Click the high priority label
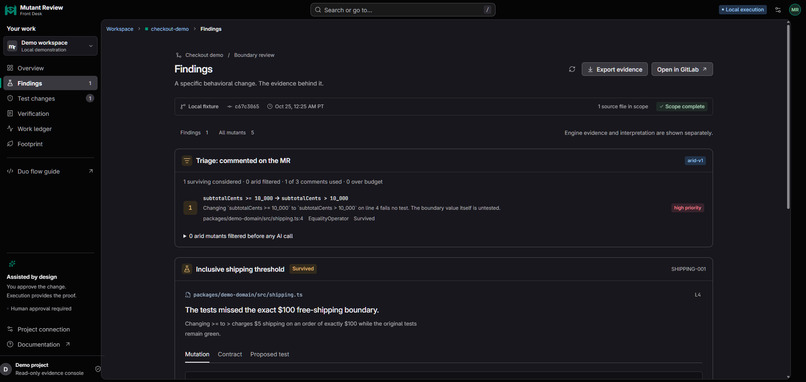 (x=687, y=208)
